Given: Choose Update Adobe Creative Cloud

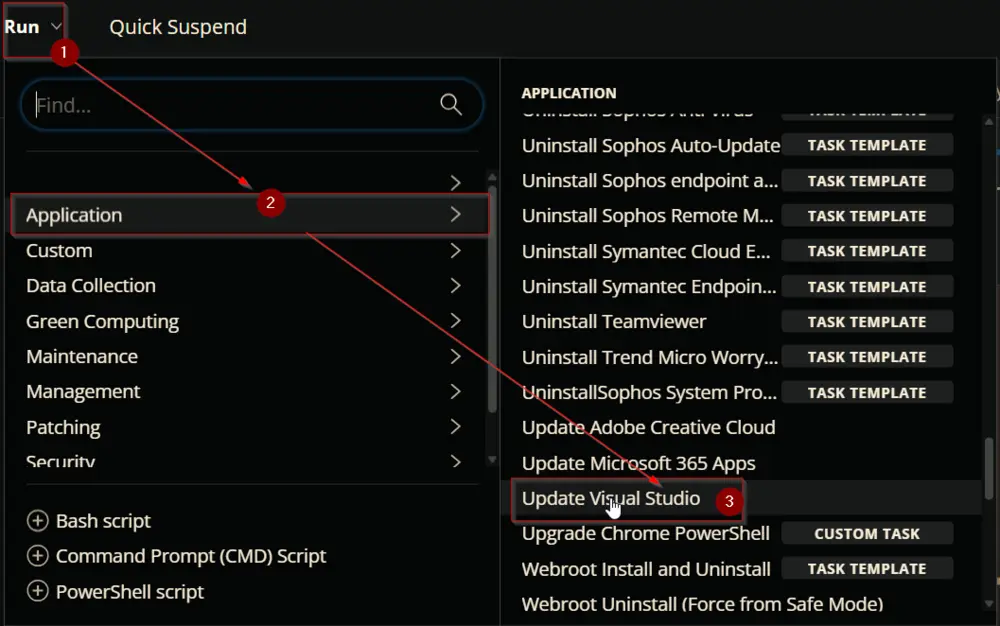Looking at the screenshot, I should tap(649, 427).
